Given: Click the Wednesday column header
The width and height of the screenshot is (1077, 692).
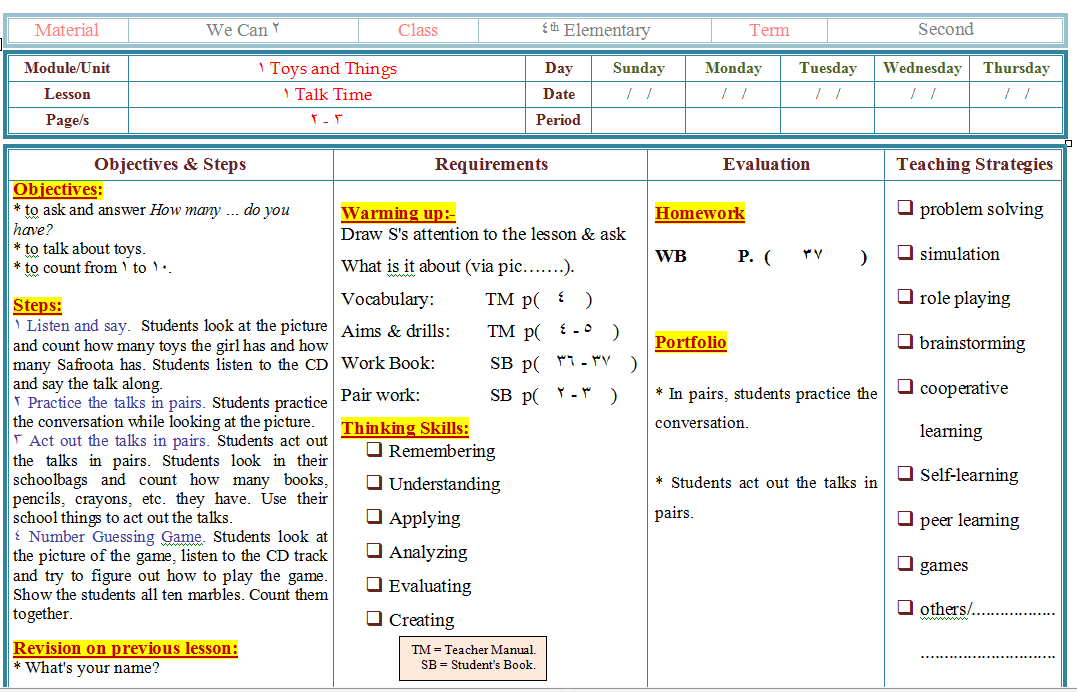Looking at the screenshot, I should click(x=922, y=68).
